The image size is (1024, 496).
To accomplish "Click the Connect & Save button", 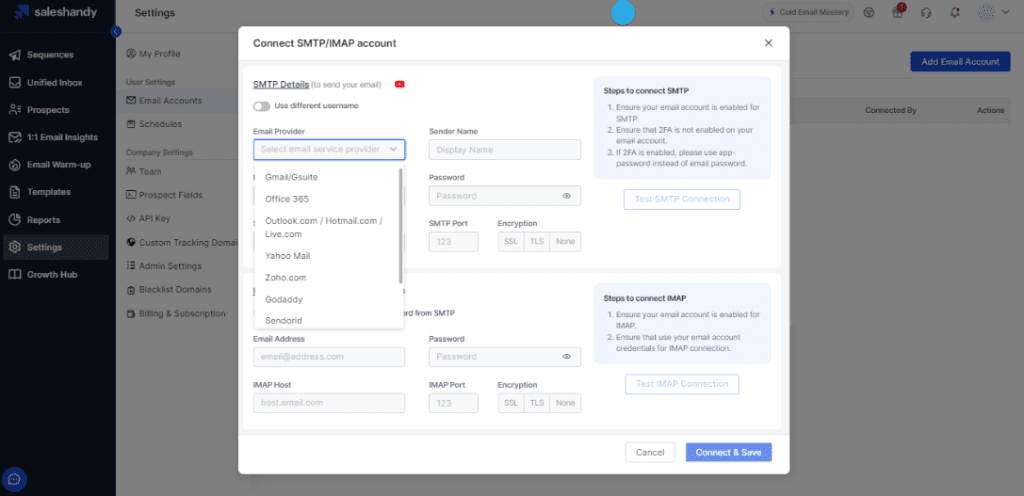I will point(729,452).
